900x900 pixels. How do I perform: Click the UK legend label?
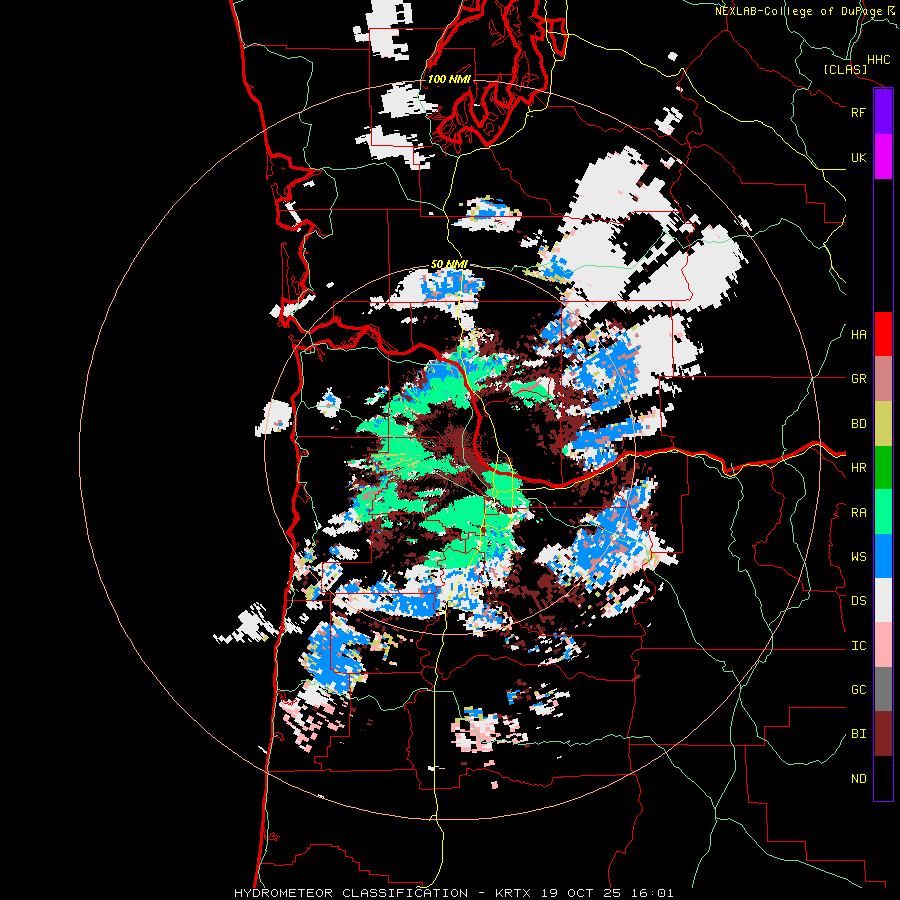(858, 157)
